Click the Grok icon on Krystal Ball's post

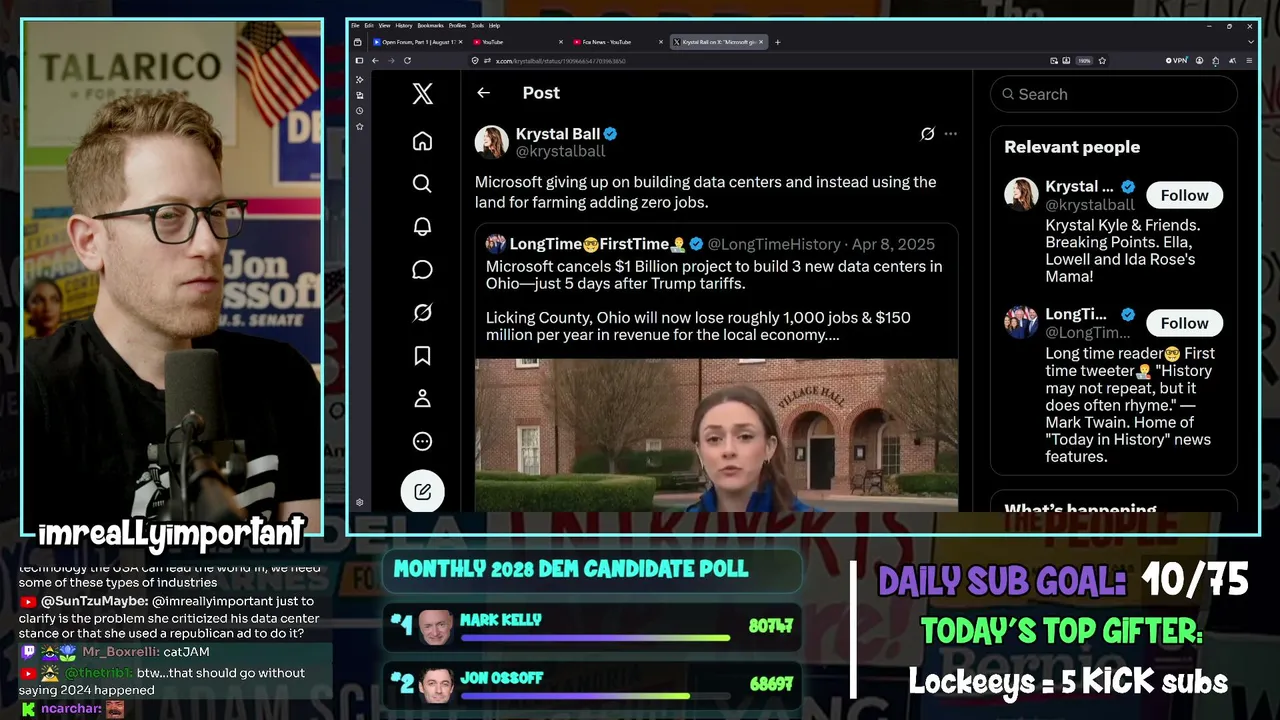click(927, 134)
